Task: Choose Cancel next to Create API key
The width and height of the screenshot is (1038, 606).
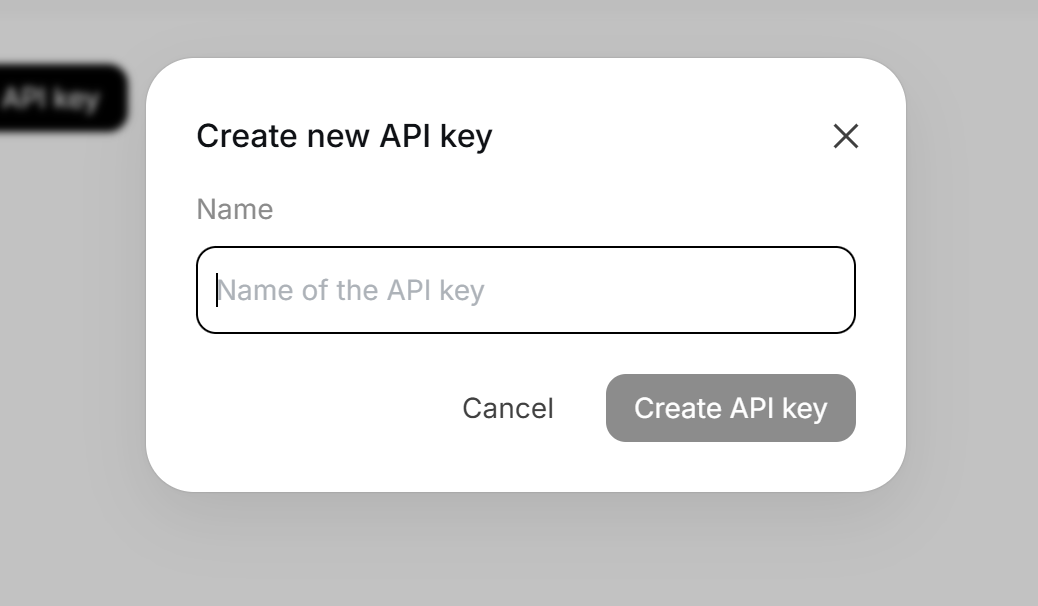Action: coord(507,408)
